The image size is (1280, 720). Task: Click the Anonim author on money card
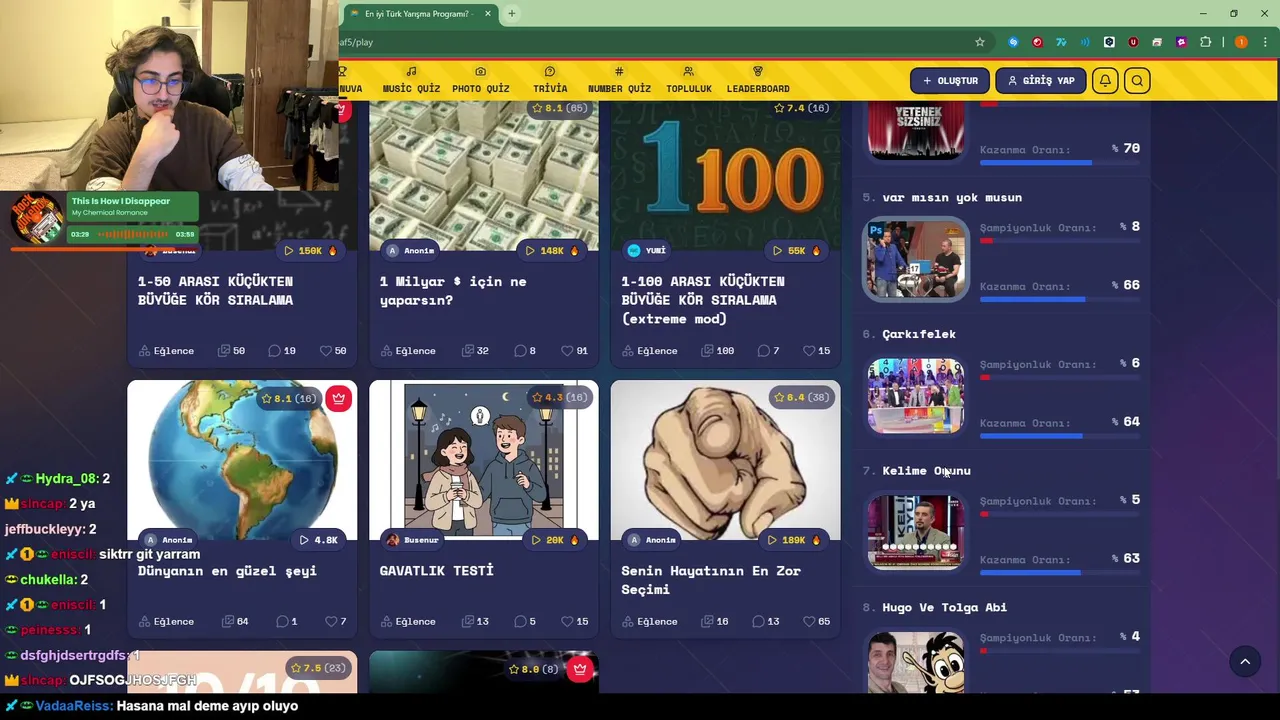tap(410, 251)
